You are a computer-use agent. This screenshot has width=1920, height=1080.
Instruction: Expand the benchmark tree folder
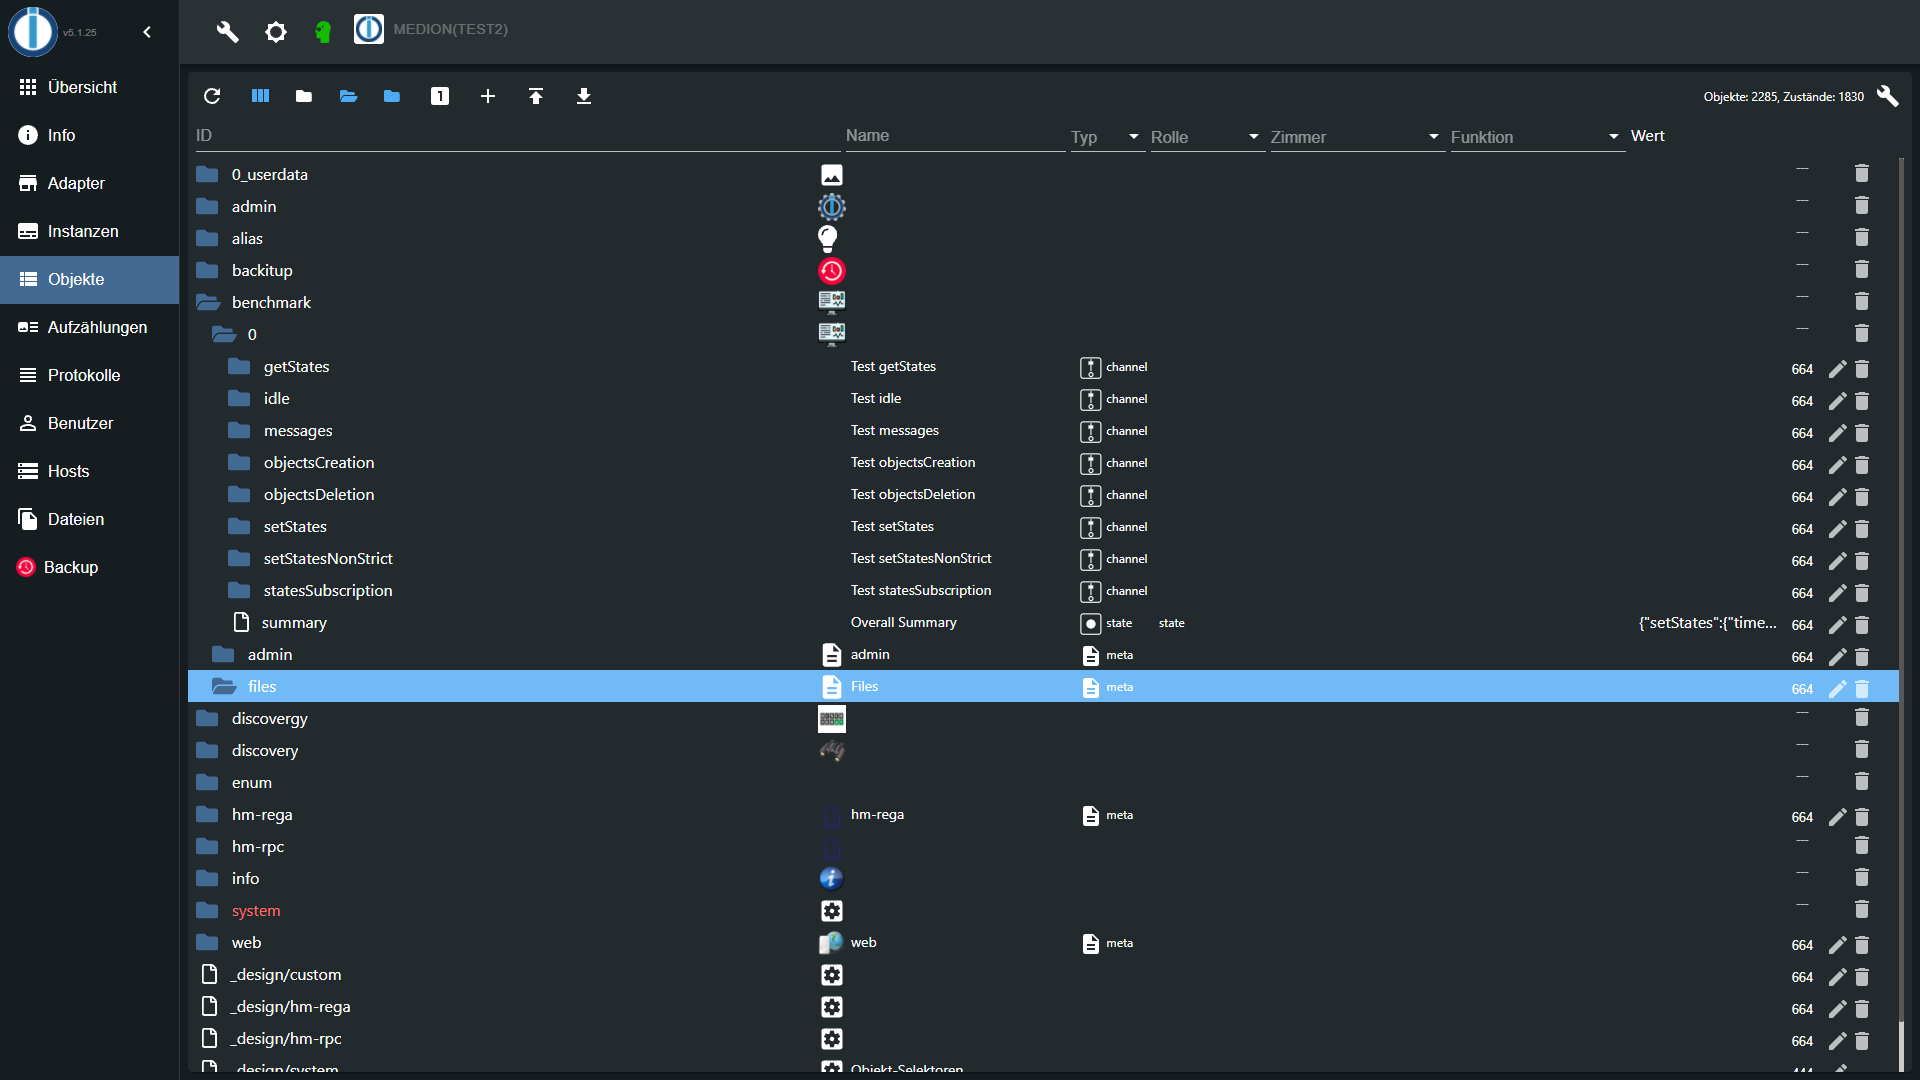[207, 302]
